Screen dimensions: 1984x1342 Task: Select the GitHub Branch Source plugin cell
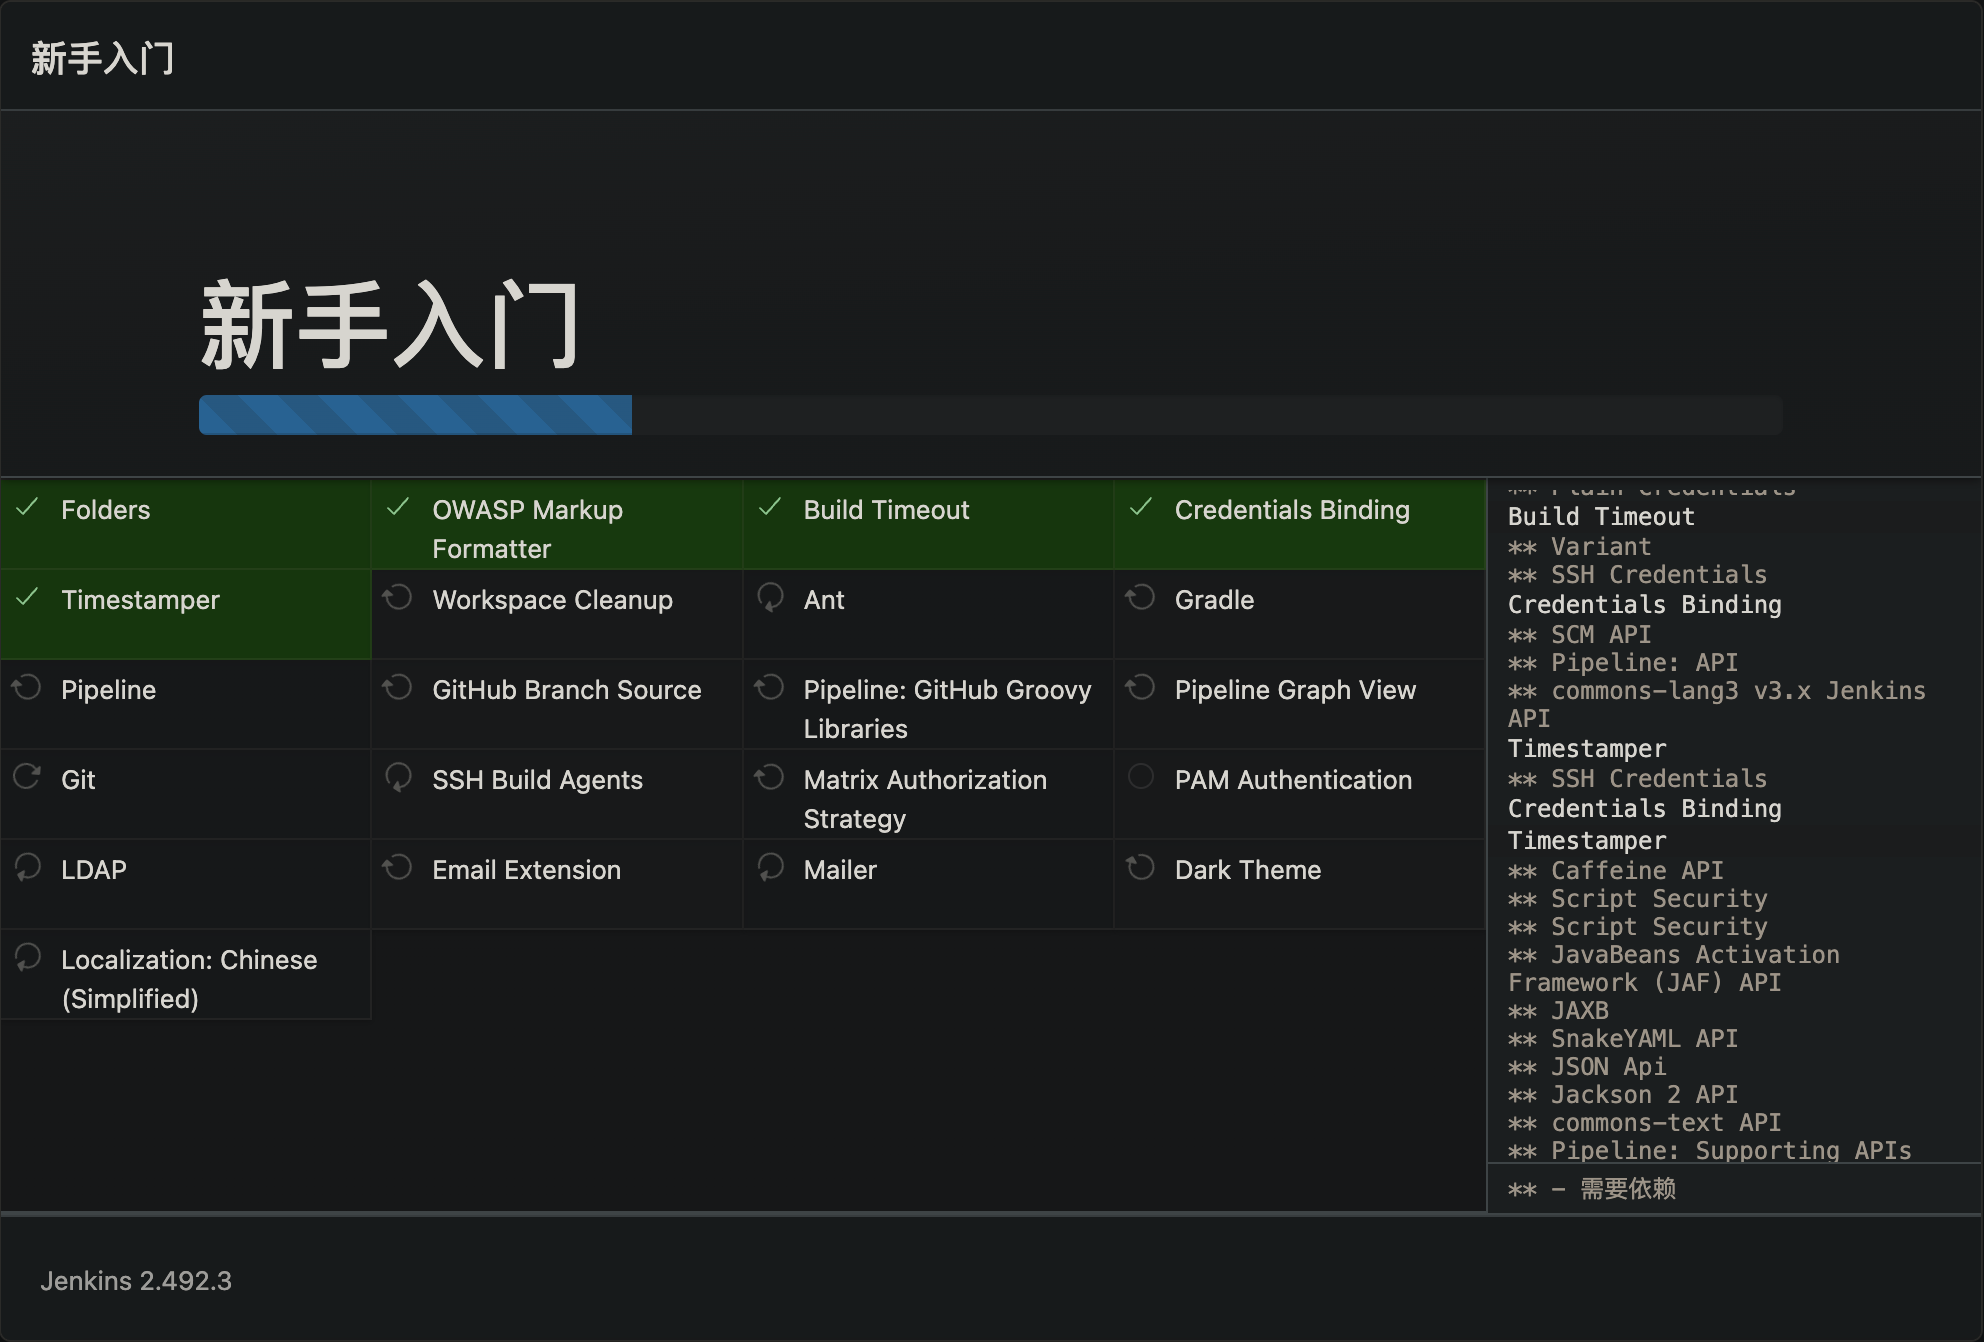tap(566, 690)
